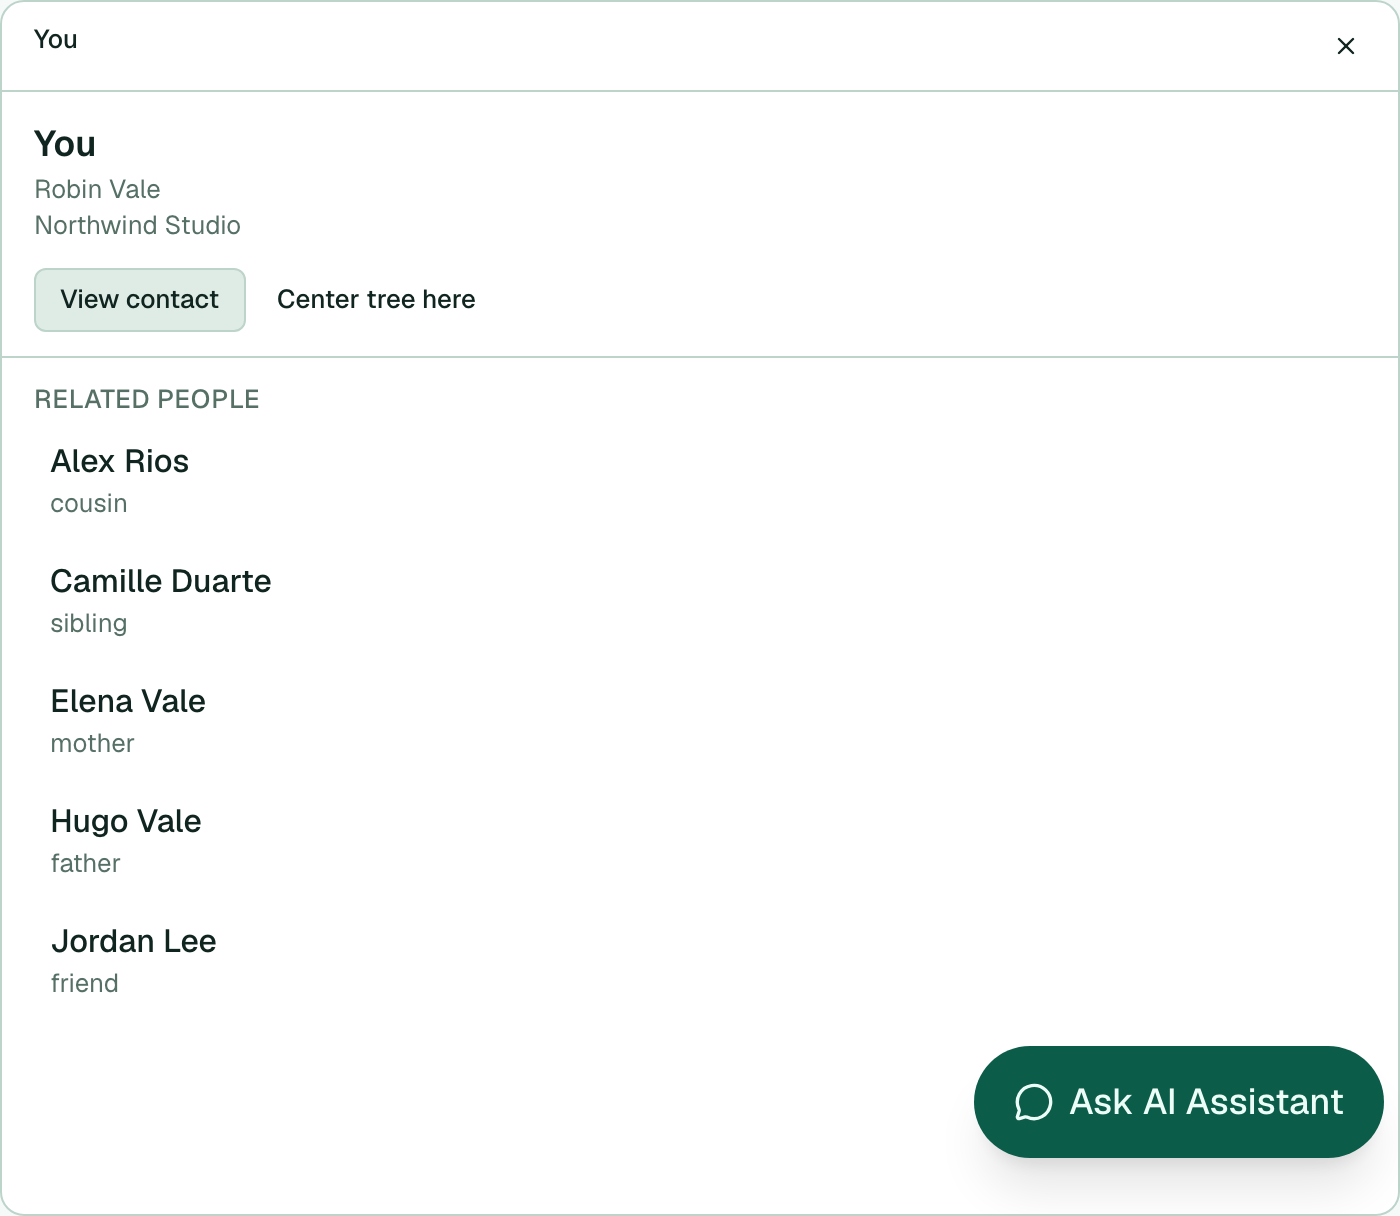The width and height of the screenshot is (1400, 1216).
Task: Click the View contact button
Action: [140, 300]
